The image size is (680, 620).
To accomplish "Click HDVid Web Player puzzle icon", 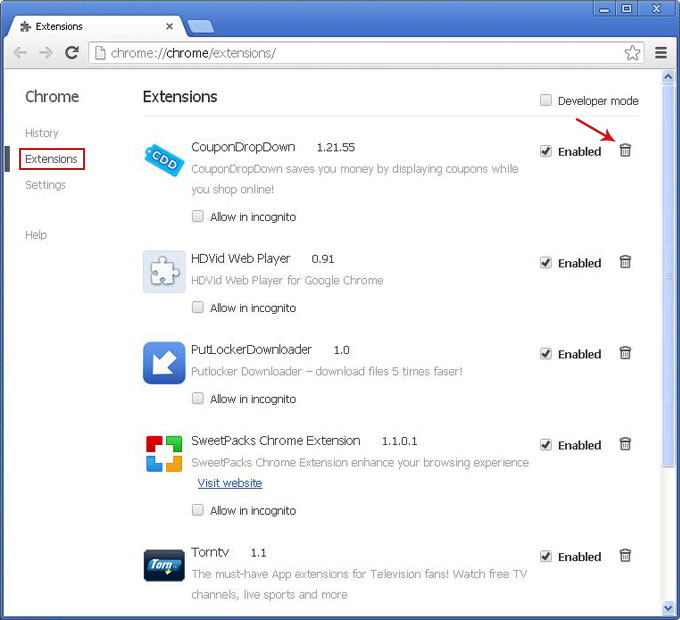I will 164,271.
